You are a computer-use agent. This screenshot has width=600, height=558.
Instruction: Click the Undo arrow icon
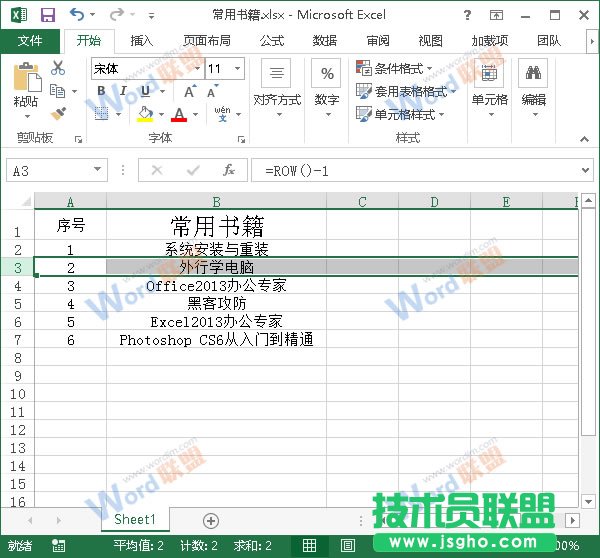point(78,15)
